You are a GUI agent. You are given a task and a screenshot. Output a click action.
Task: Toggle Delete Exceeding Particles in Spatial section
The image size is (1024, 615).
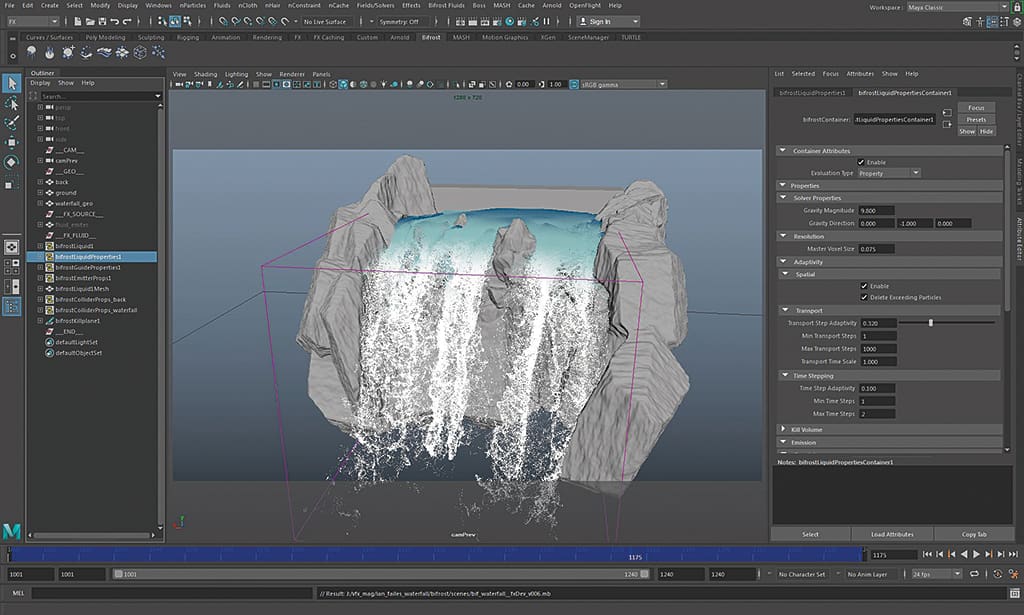863,296
